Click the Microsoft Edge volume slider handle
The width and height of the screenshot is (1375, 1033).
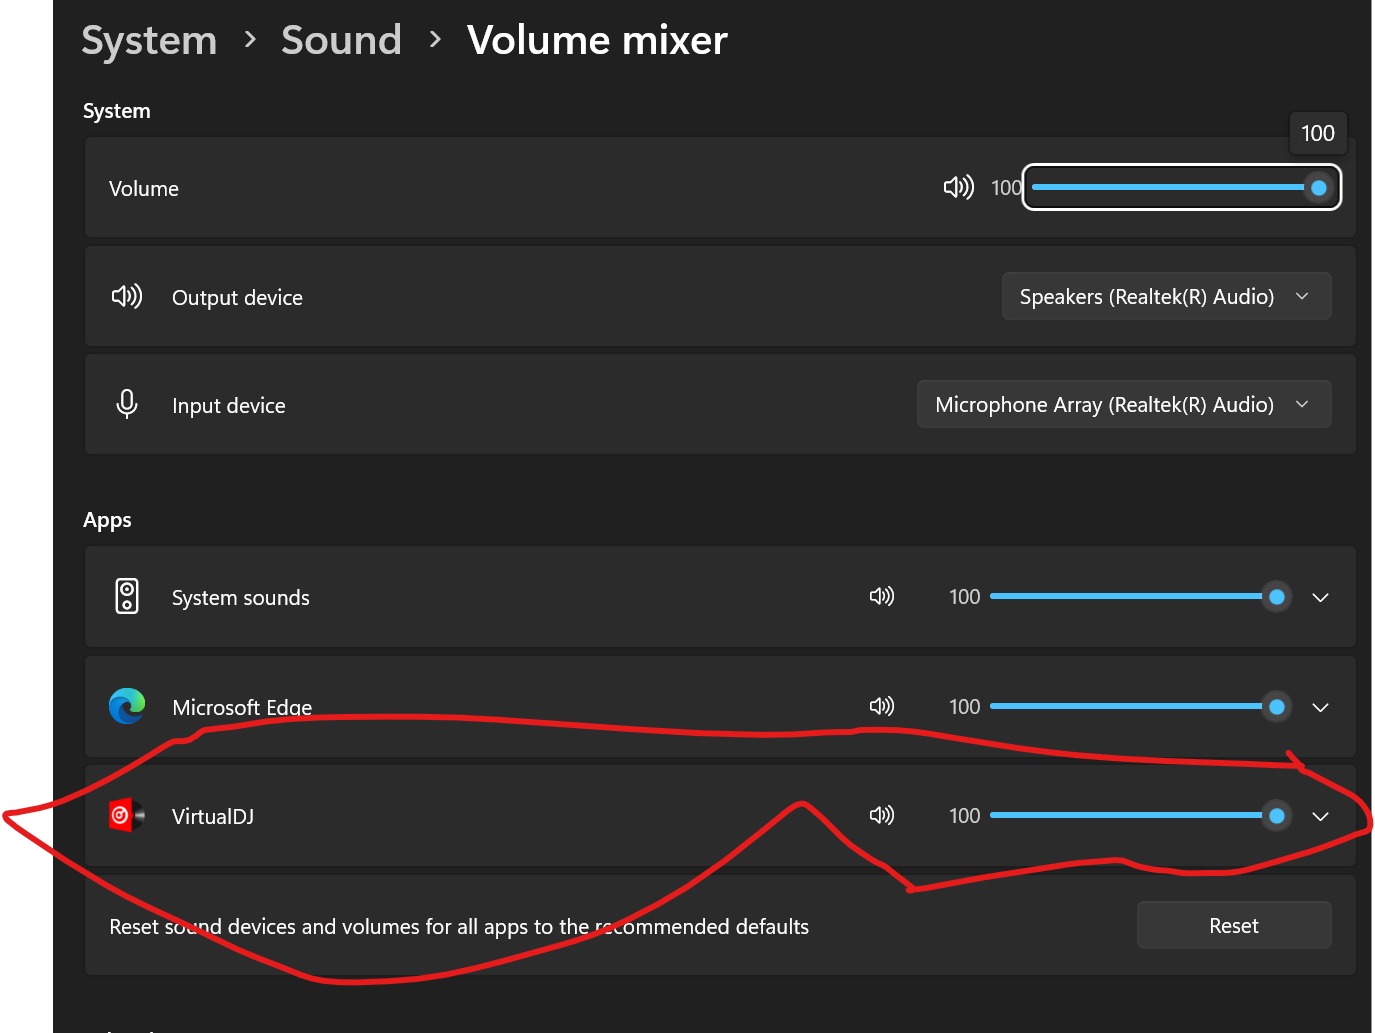coord(1276,706)
